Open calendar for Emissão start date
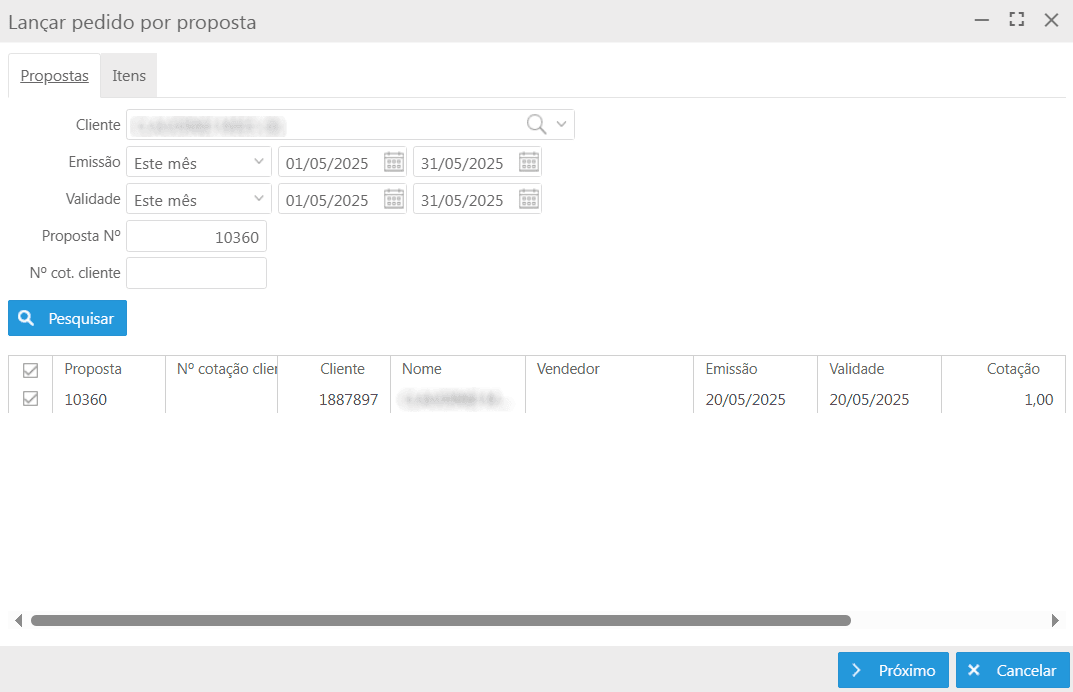Image resolution: width=1073 pixels, height=692 pixels. [394, 163]
